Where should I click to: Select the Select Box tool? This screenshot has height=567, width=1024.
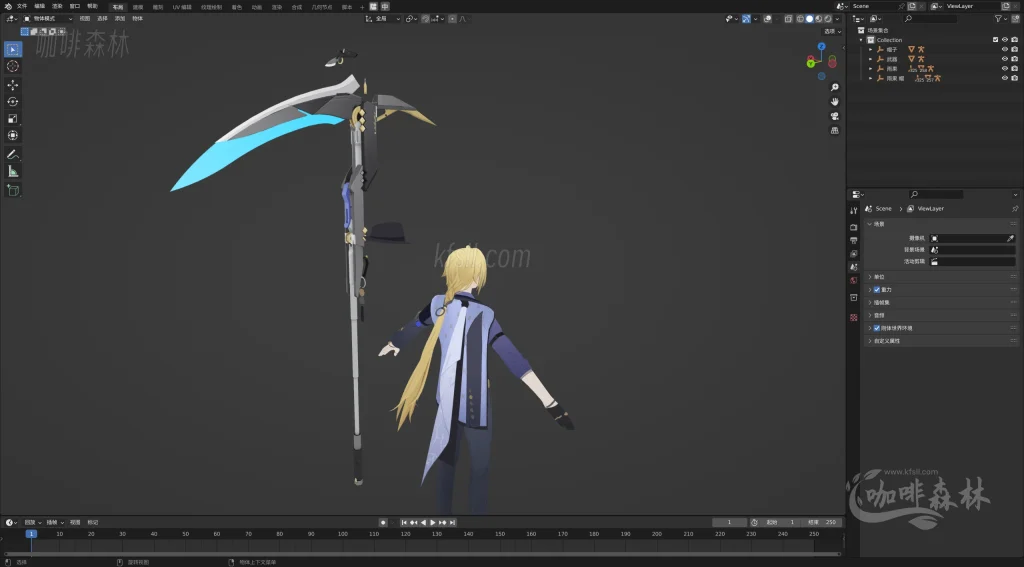pyautogui.click(x=12, y=49)
